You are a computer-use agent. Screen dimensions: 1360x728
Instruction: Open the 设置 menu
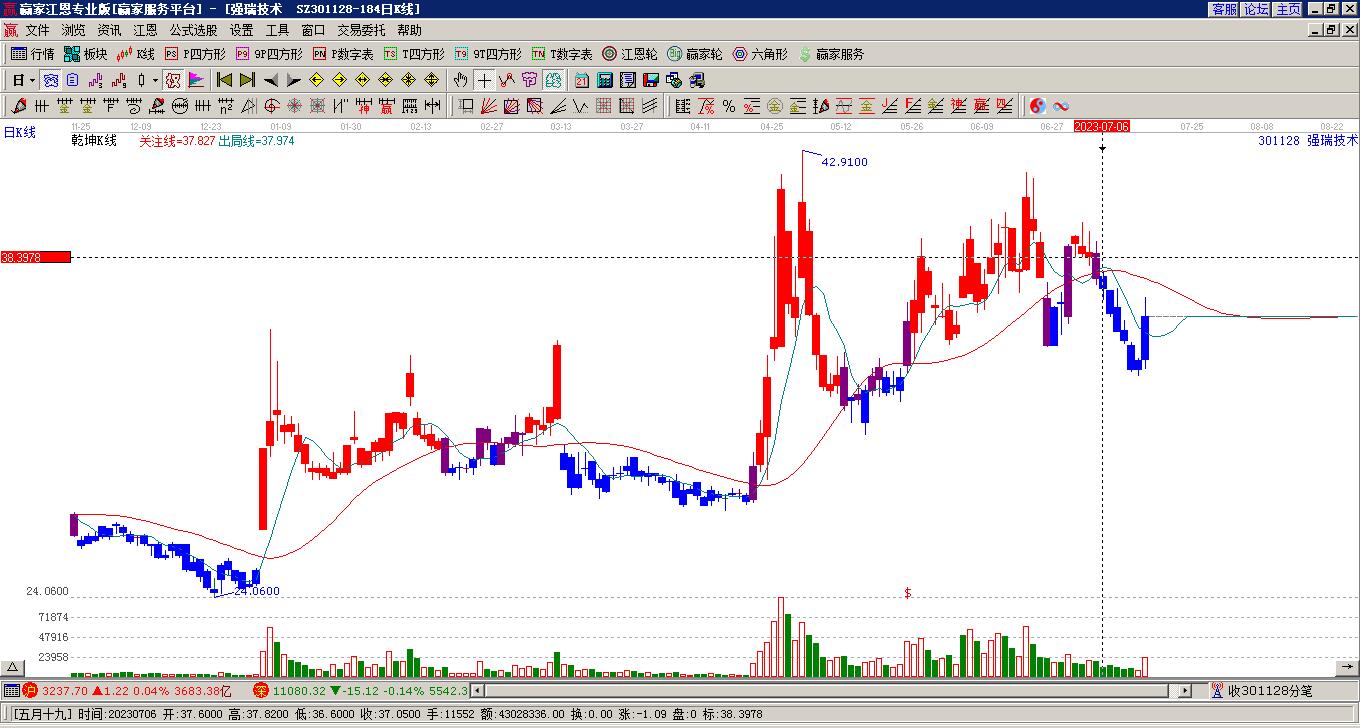pos(241,30)
